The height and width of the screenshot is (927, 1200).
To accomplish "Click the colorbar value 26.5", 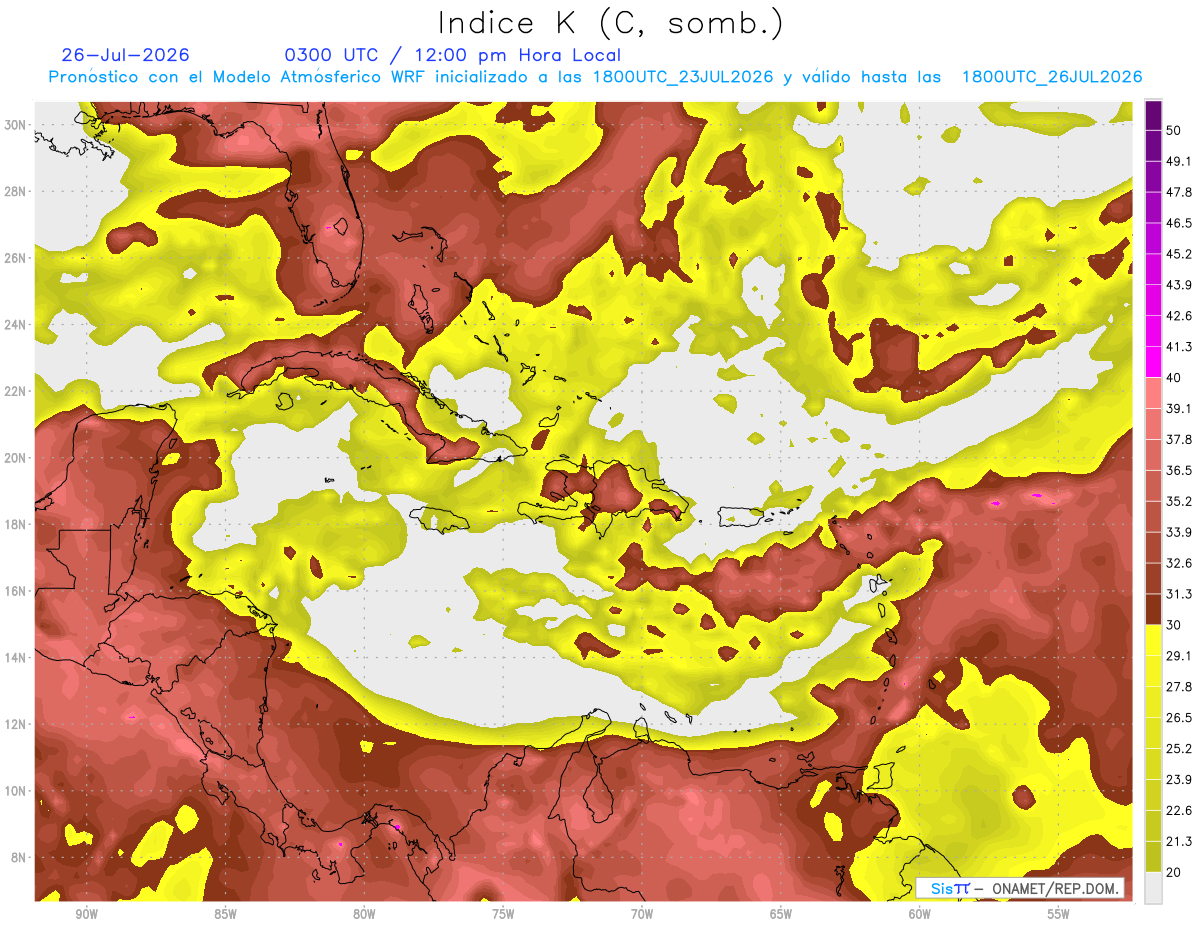I will pyautogui.click(x=1179, y=717).
